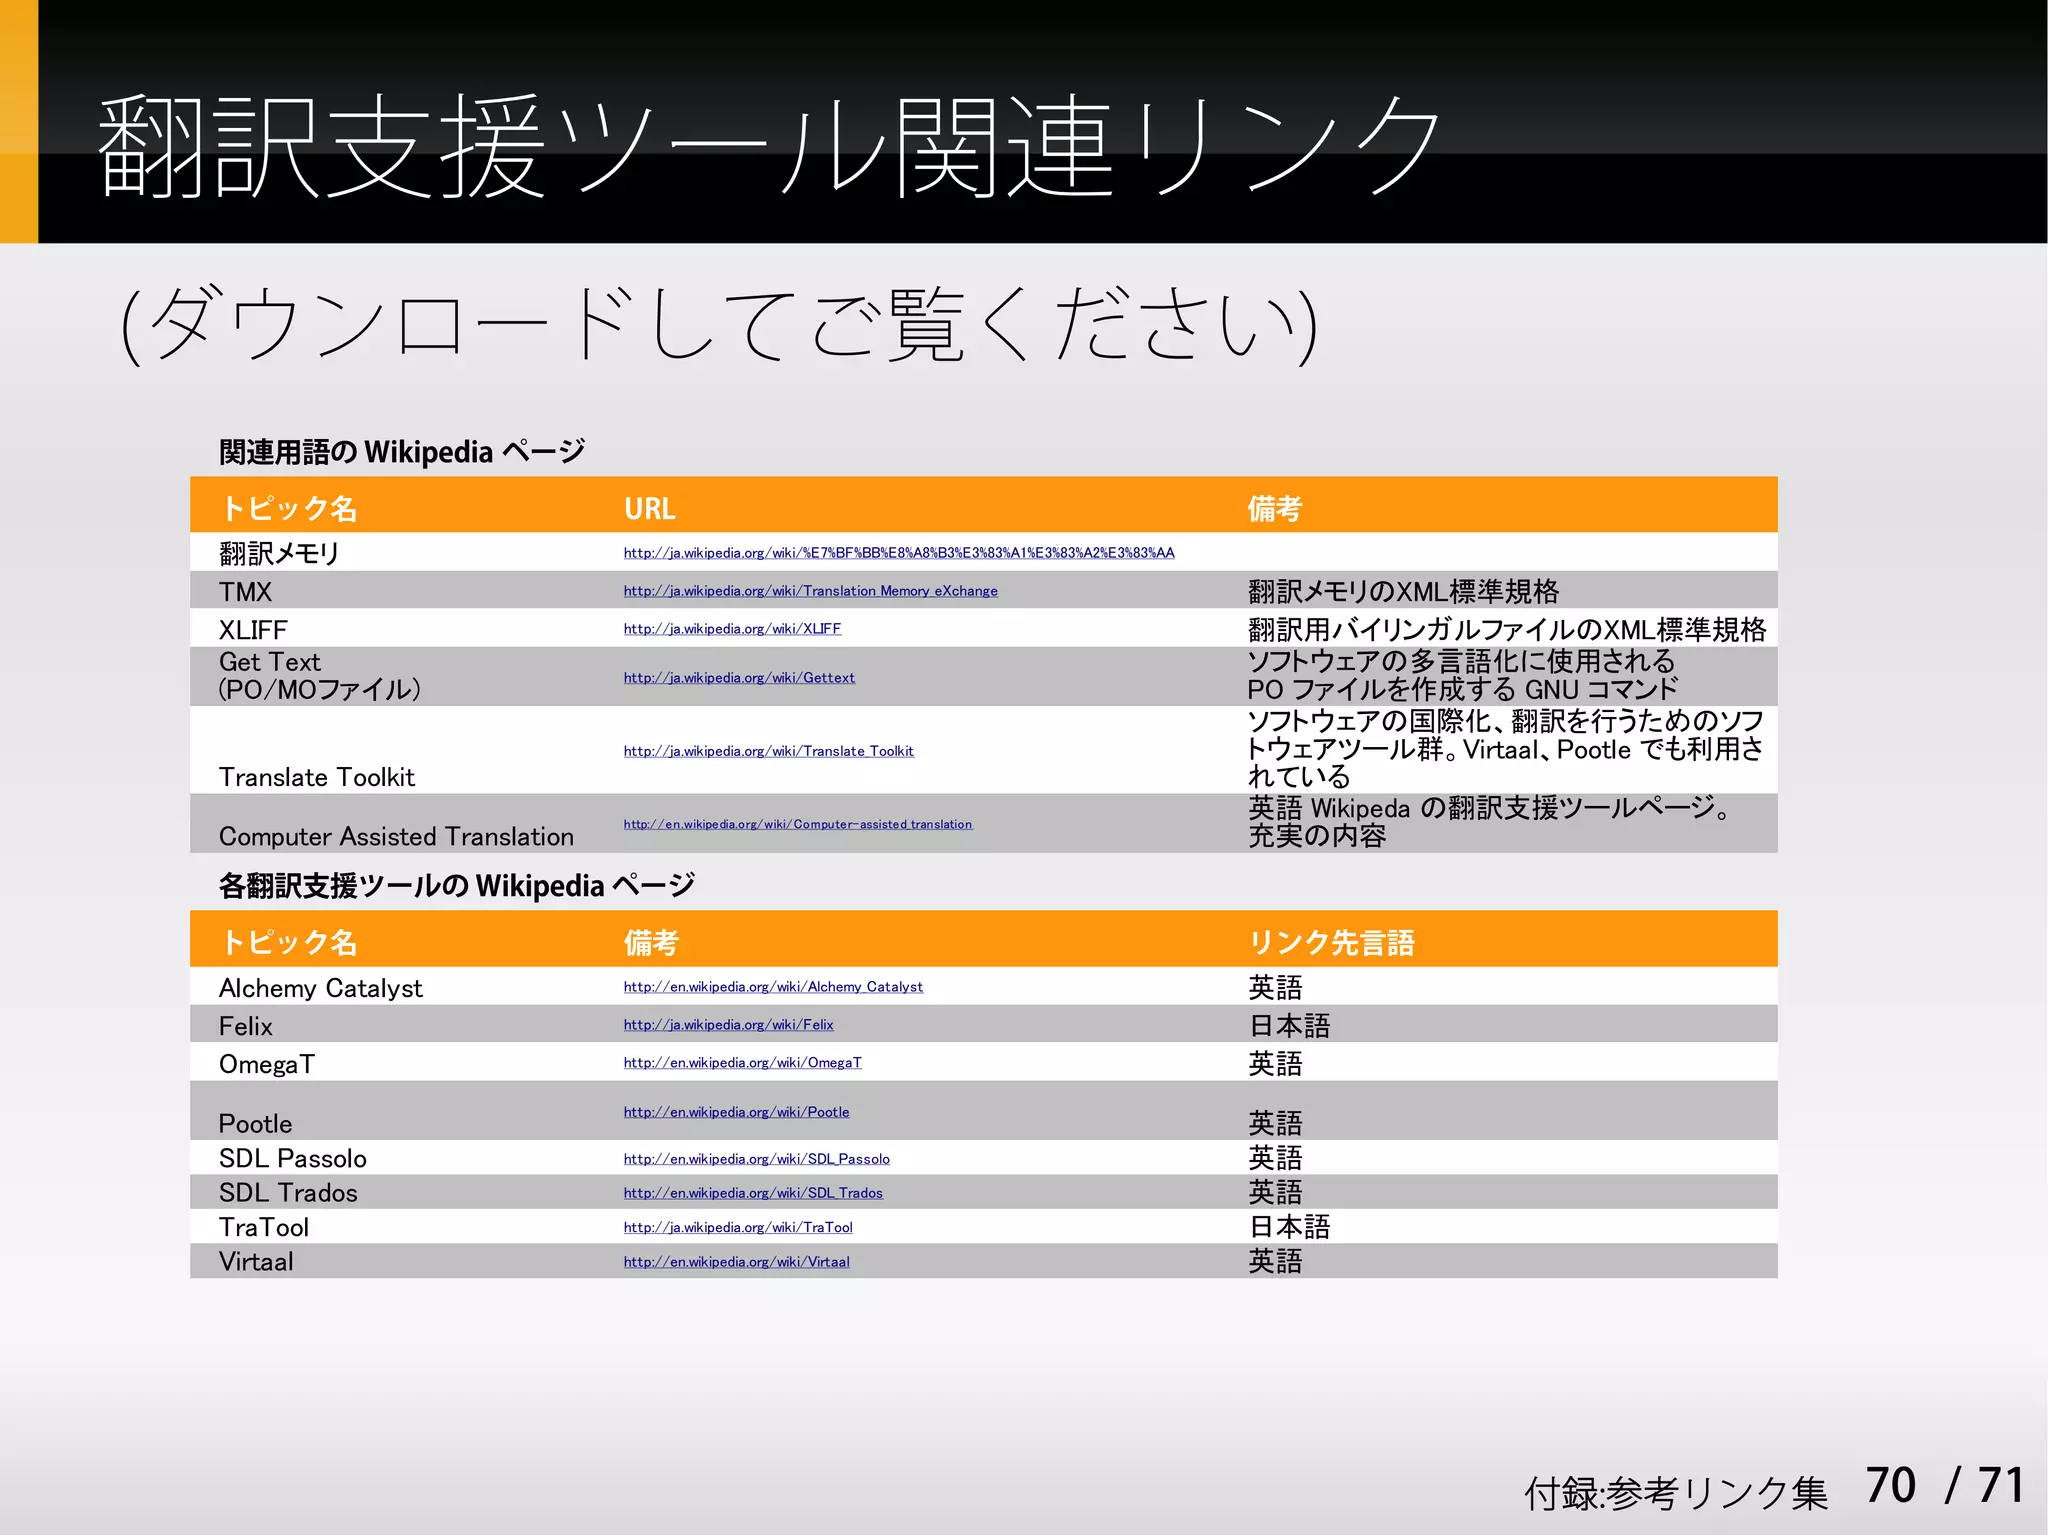Open the Gettext Wikipedia link

click(739, 678)
